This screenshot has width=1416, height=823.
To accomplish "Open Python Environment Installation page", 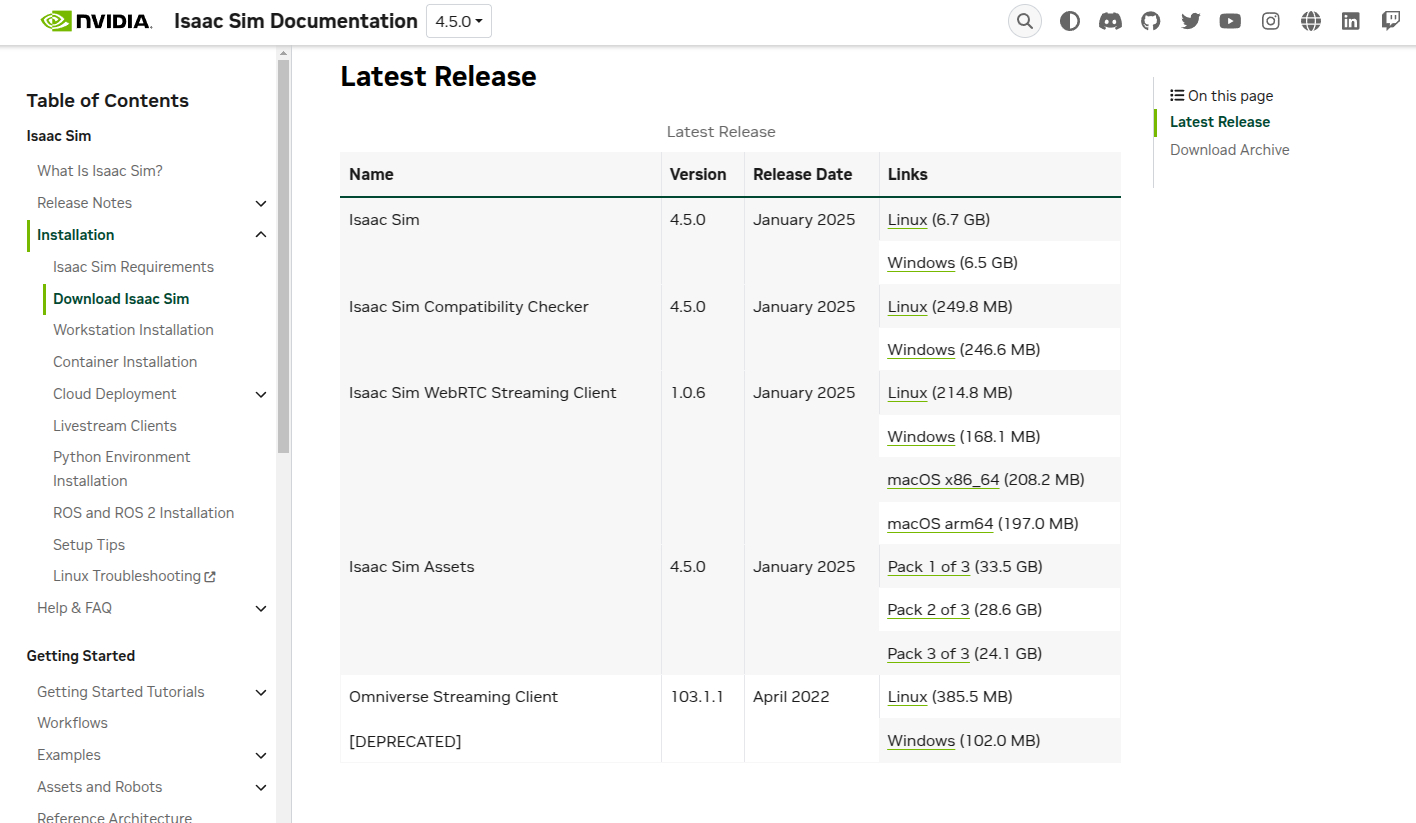I will [122, 469].
